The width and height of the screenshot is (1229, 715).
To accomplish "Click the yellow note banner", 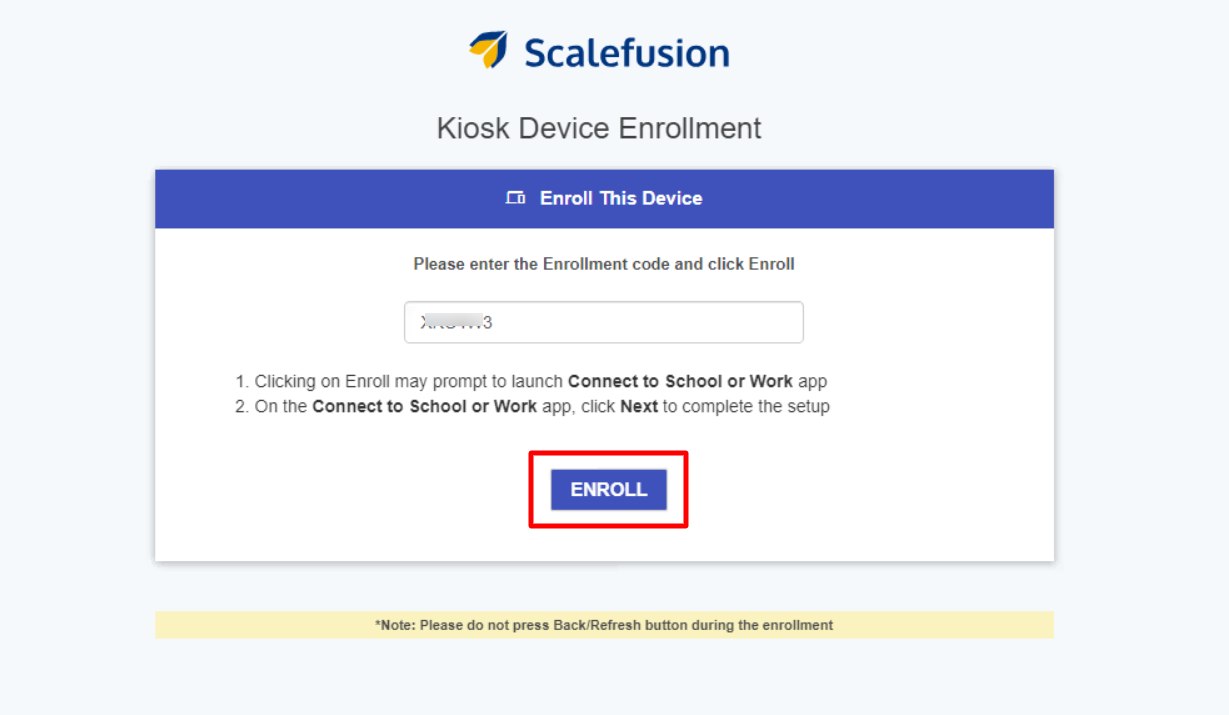I will 604,625.
